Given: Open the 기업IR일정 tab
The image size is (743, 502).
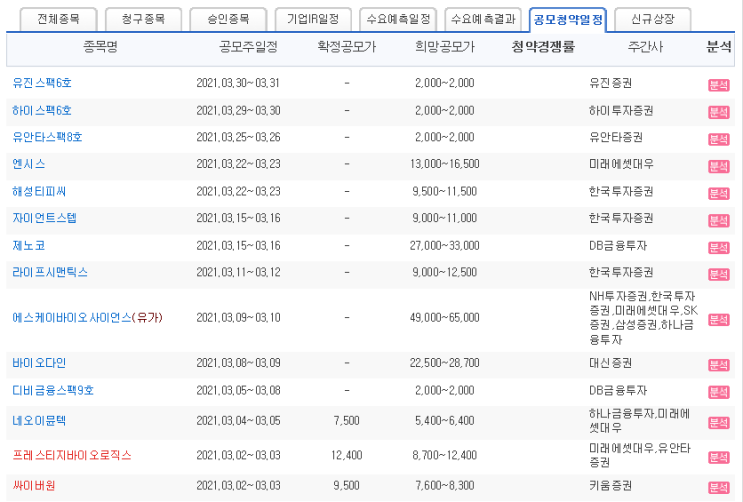Looking at the screenshot, I should (313, 19).
